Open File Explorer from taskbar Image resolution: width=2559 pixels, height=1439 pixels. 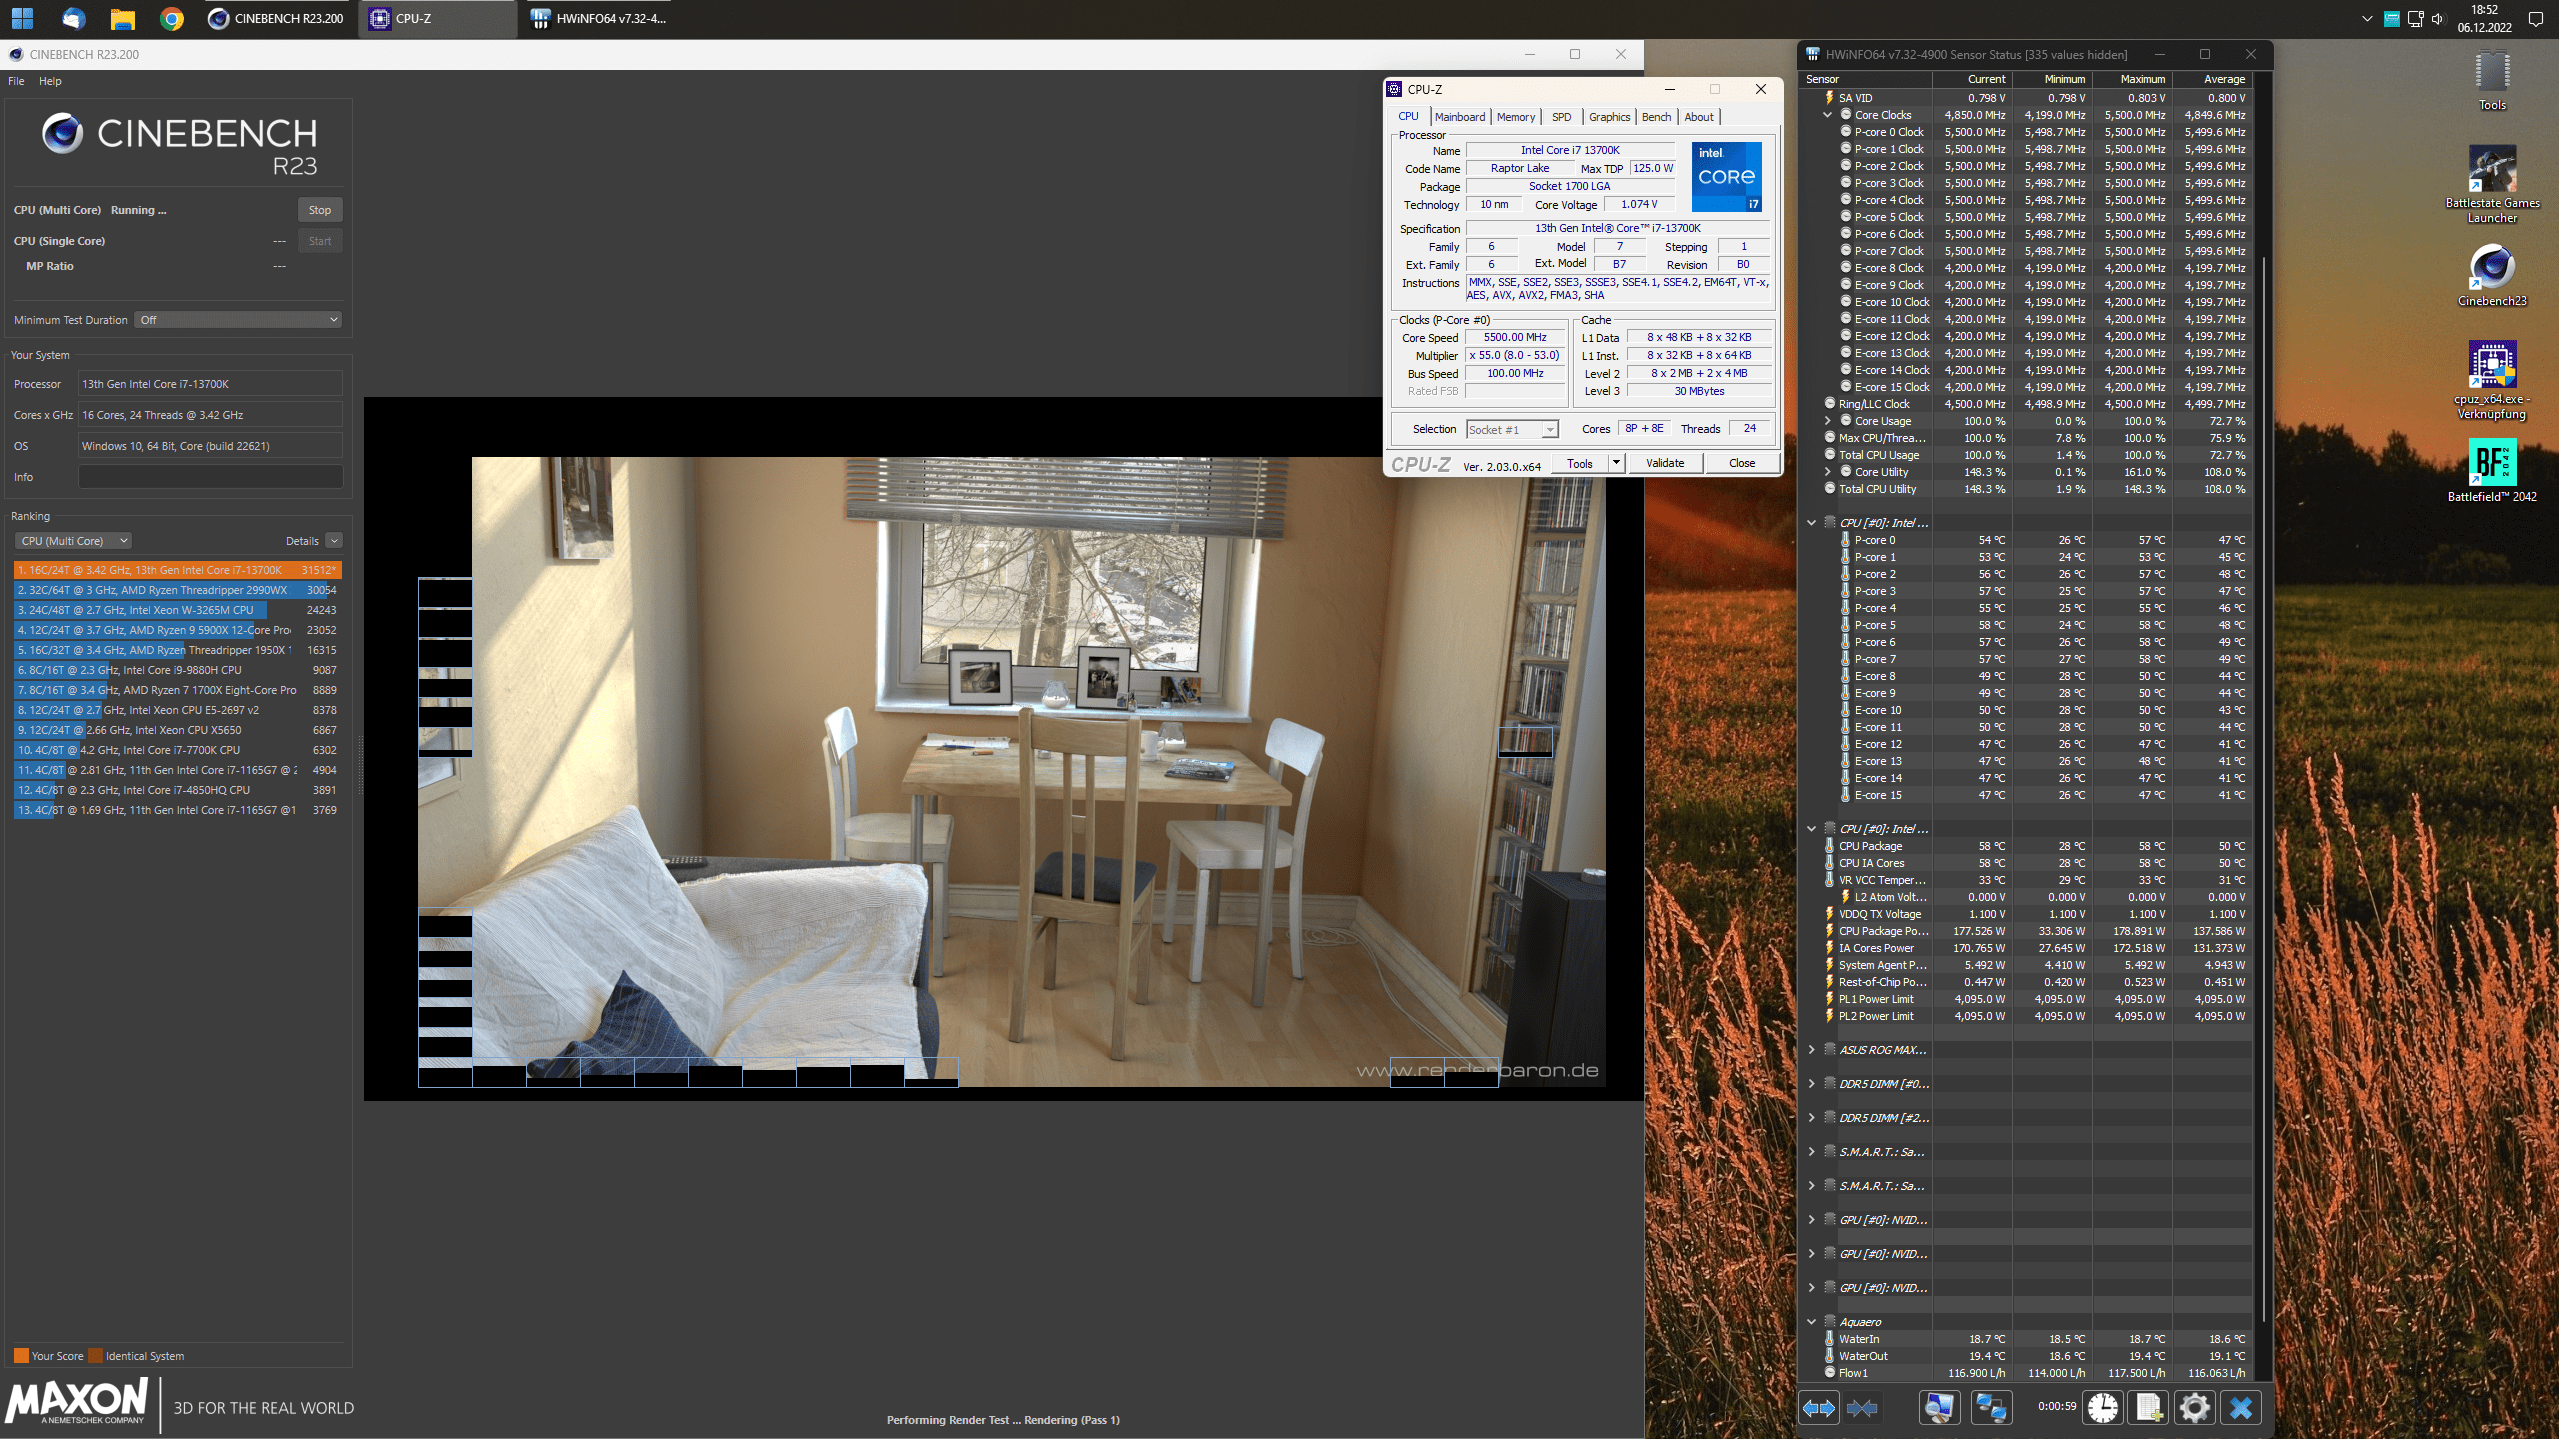[122, 18]
